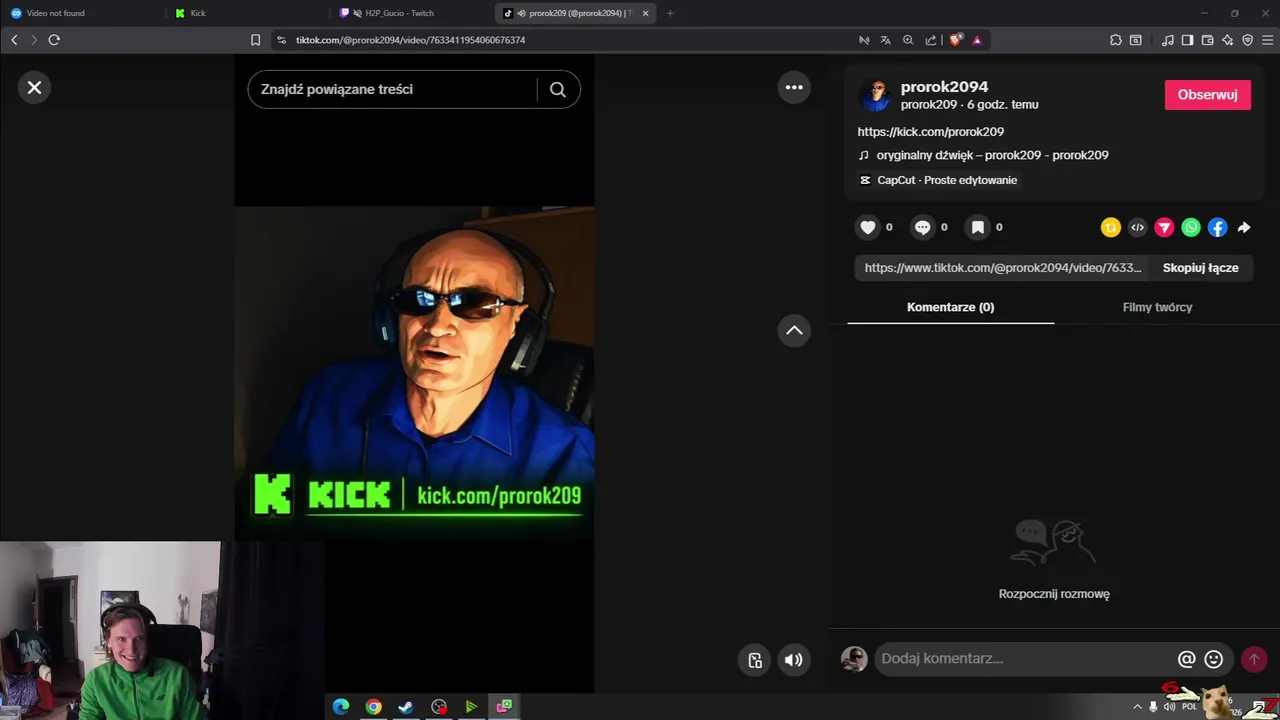Insert a mention with @ icon

coord(1187,659)
